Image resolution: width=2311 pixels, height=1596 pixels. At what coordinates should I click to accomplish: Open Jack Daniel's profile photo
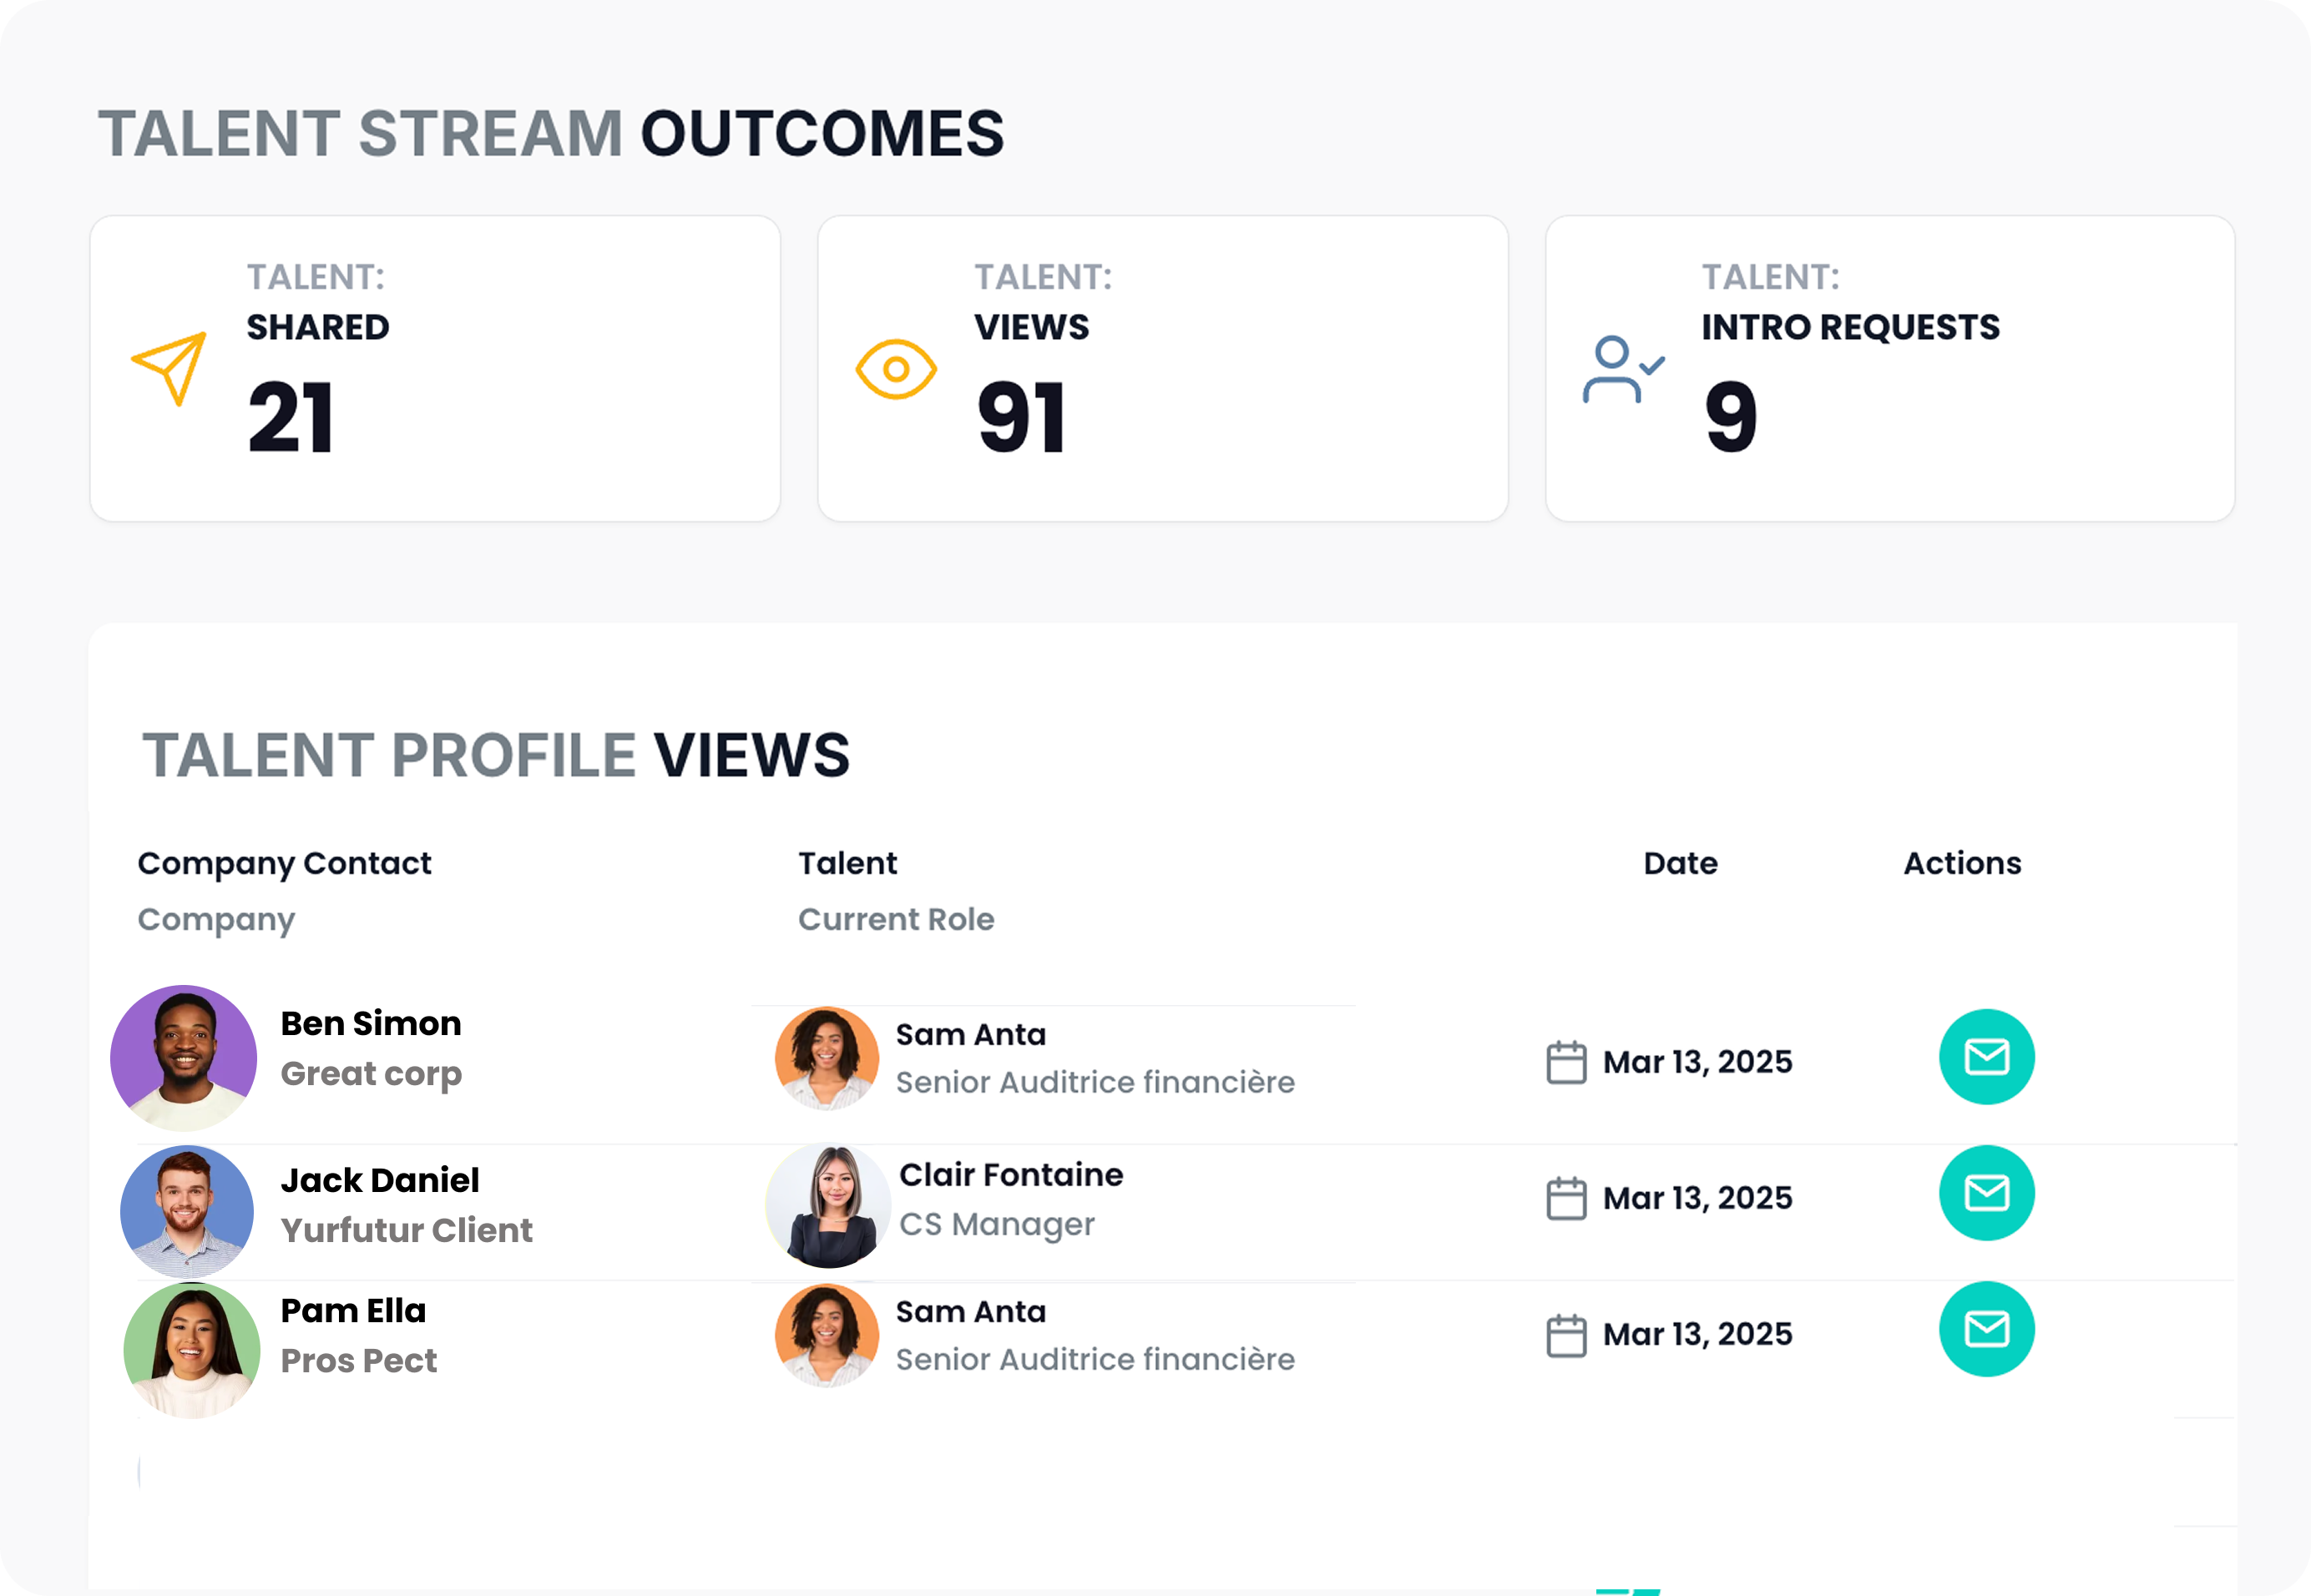click(187, 1211)
